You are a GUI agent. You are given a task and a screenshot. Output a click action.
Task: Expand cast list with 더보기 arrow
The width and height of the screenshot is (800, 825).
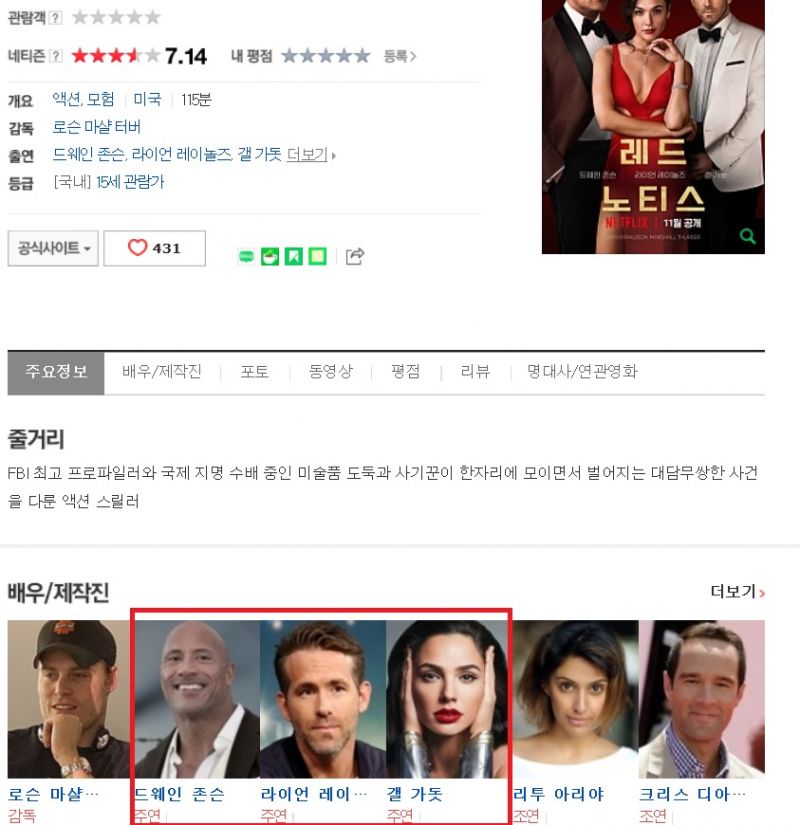coord(311,155)
